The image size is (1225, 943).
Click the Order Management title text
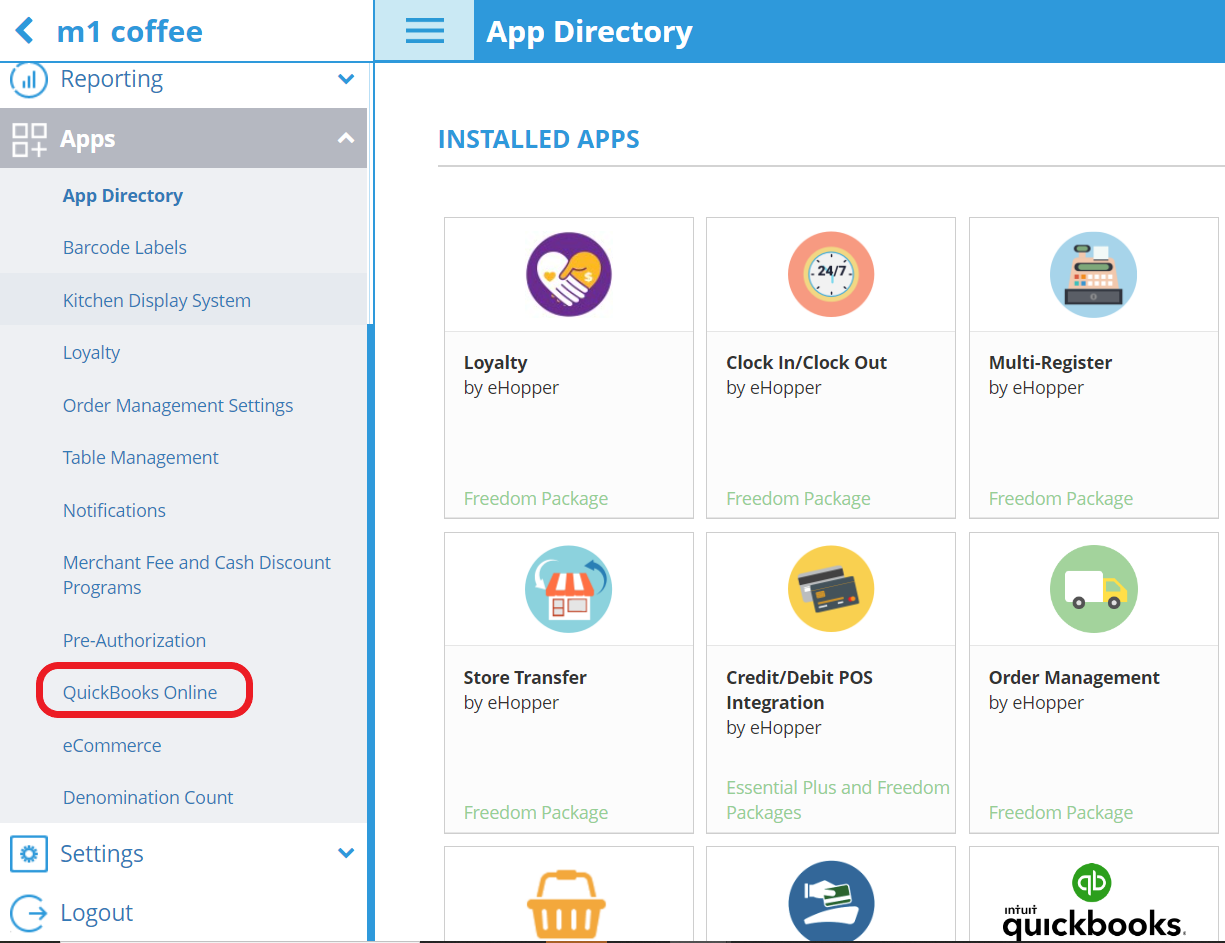[1074, 678]
